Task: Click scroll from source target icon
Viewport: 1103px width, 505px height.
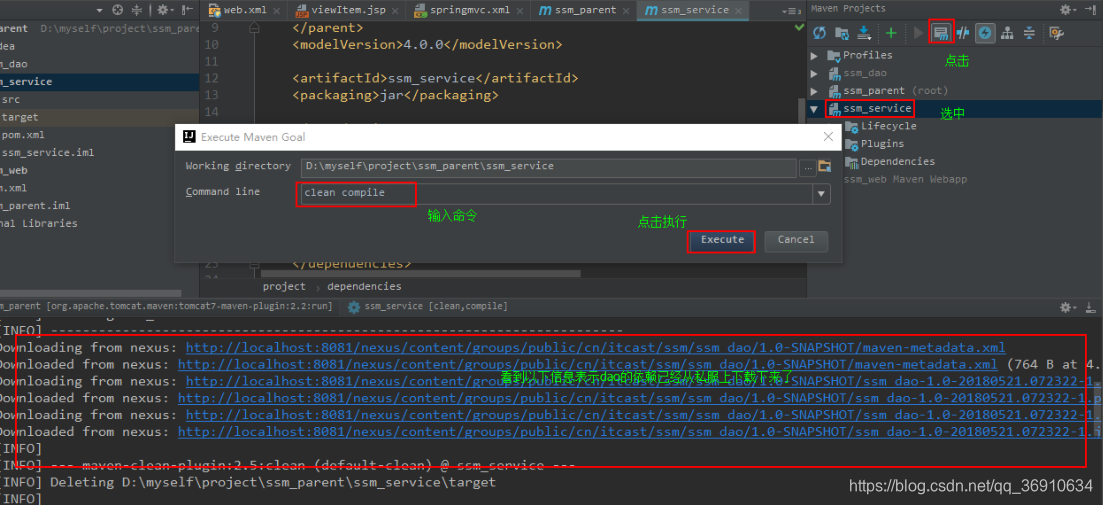Action: click(x=117, y=10)
